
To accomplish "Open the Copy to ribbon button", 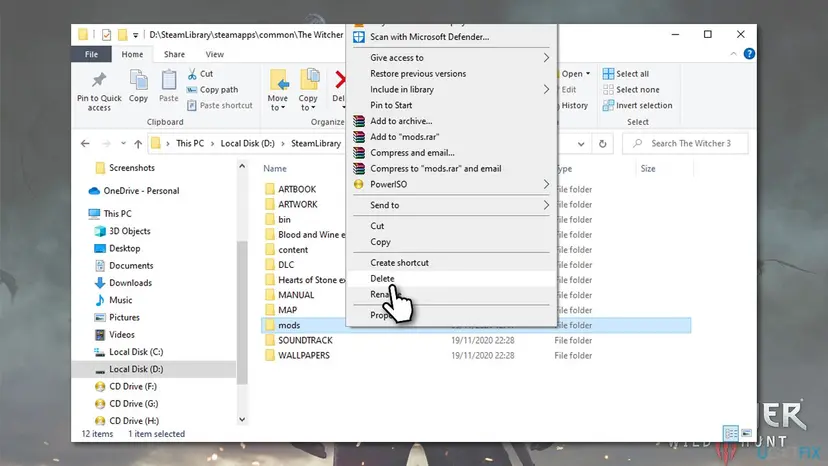I will point(308,90).
